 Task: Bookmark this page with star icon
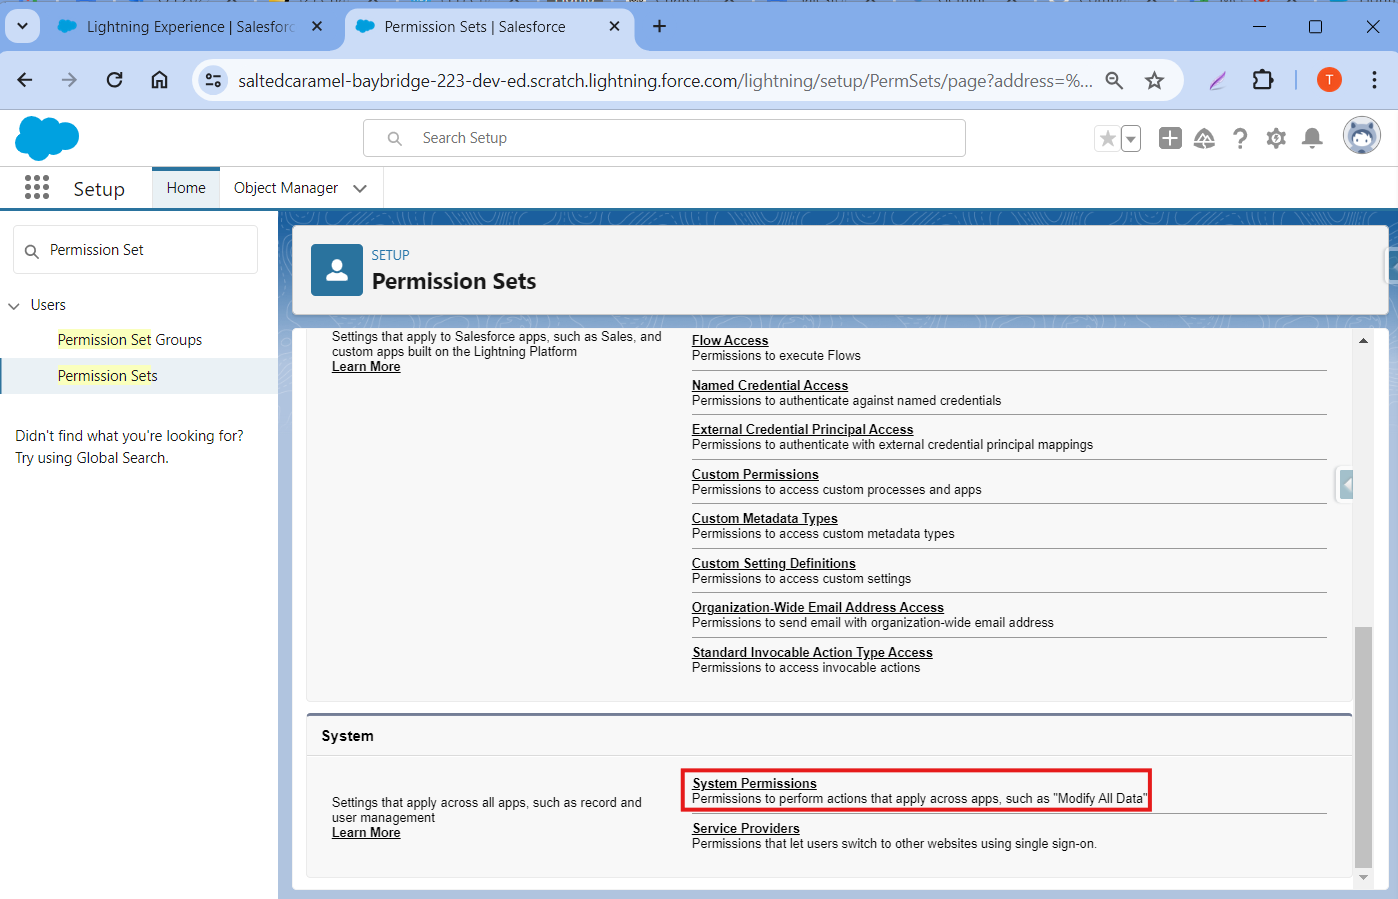point(1155,81)
